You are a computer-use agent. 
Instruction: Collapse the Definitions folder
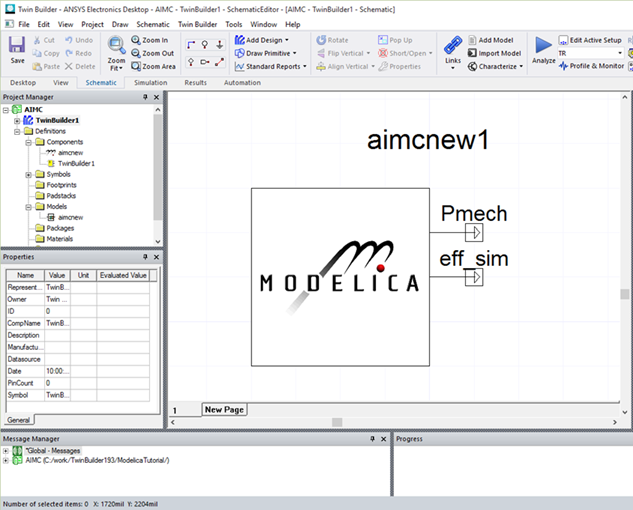click(17, 132)
